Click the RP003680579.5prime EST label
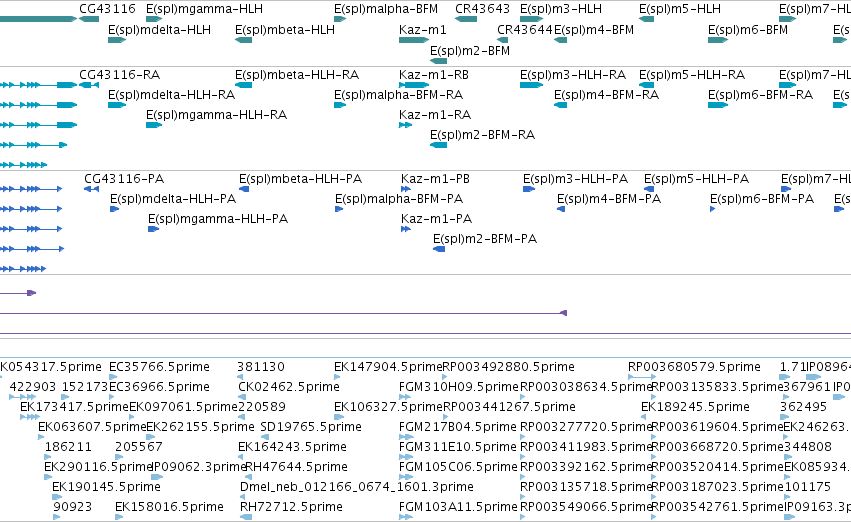Screen dimensions: 851x522 694,367
